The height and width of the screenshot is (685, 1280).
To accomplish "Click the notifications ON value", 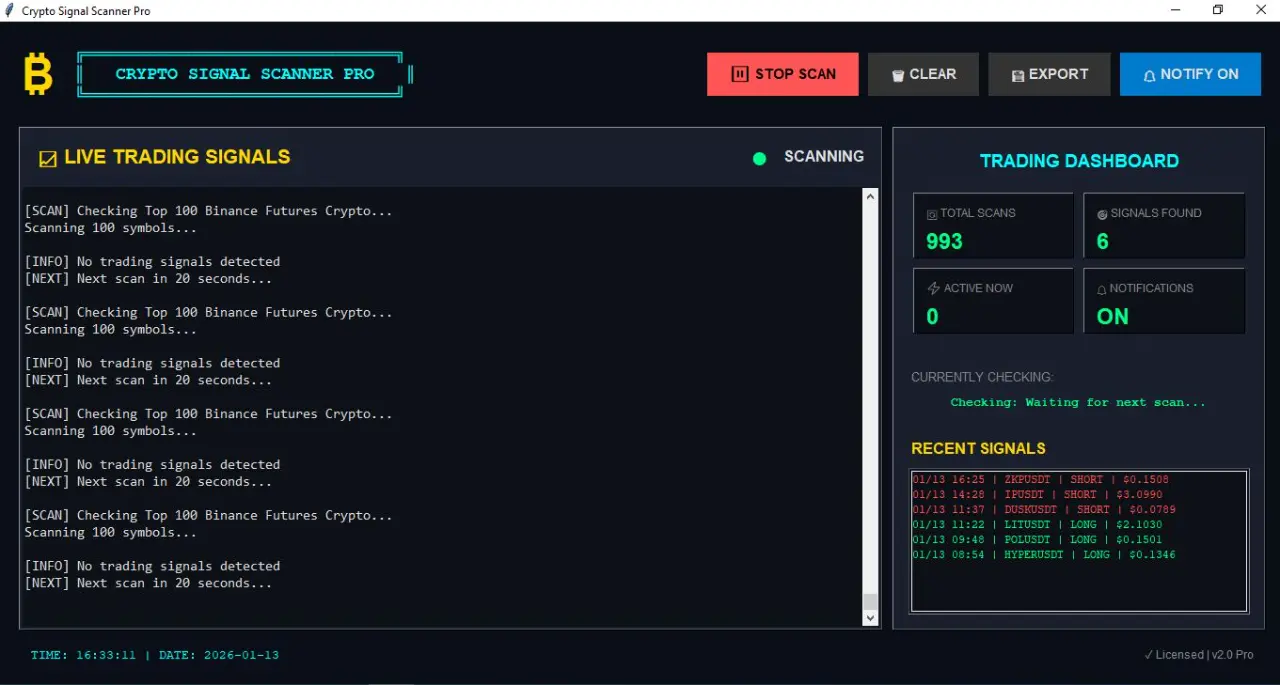I will click(x=1113, y=317).
